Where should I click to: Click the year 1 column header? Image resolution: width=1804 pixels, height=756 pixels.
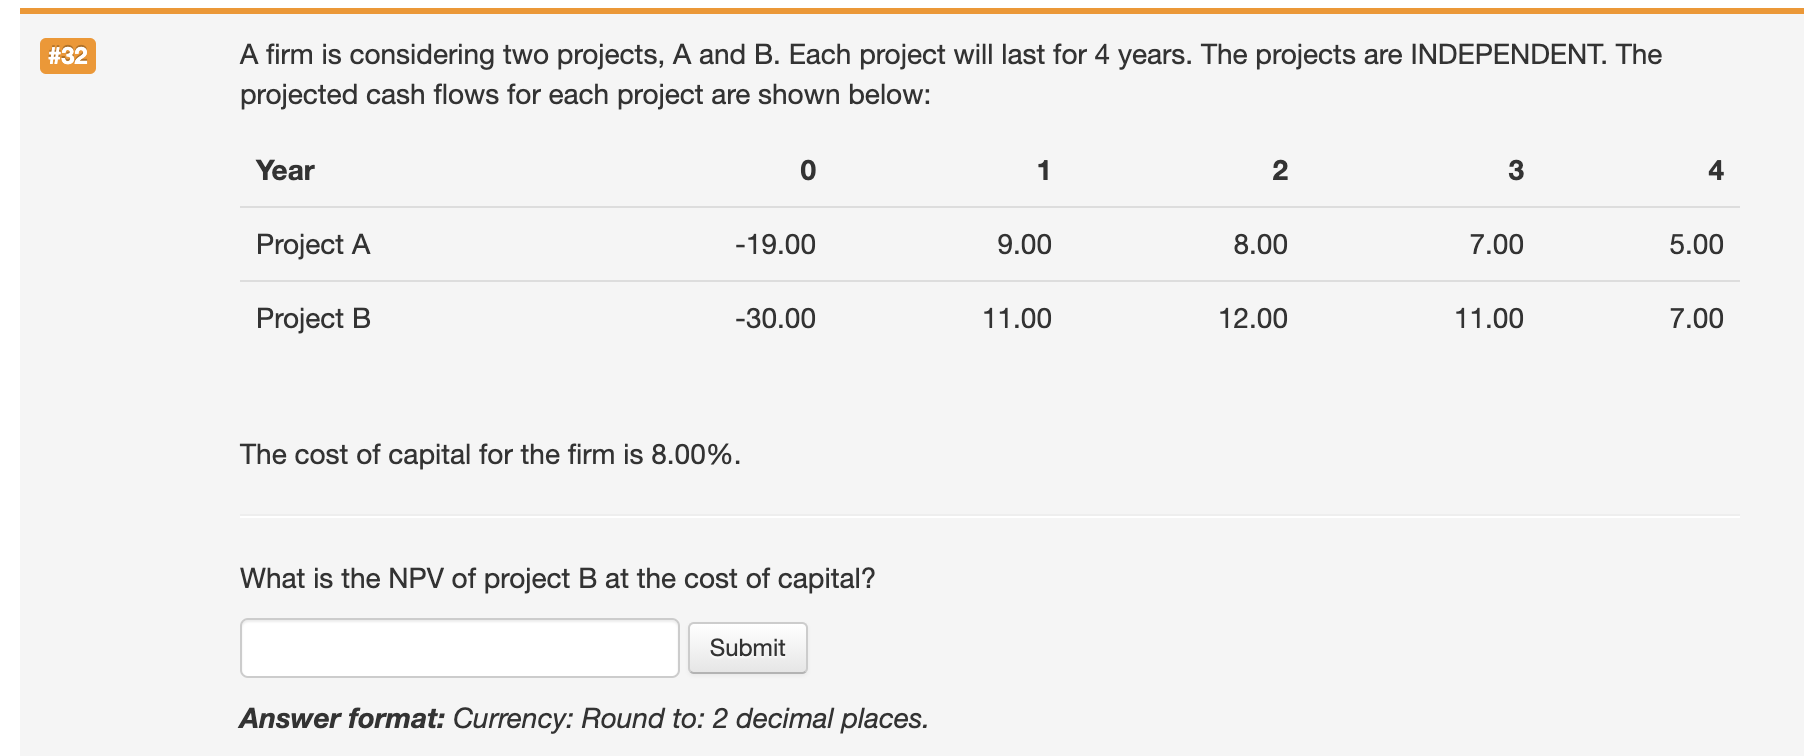point(1043,170)
